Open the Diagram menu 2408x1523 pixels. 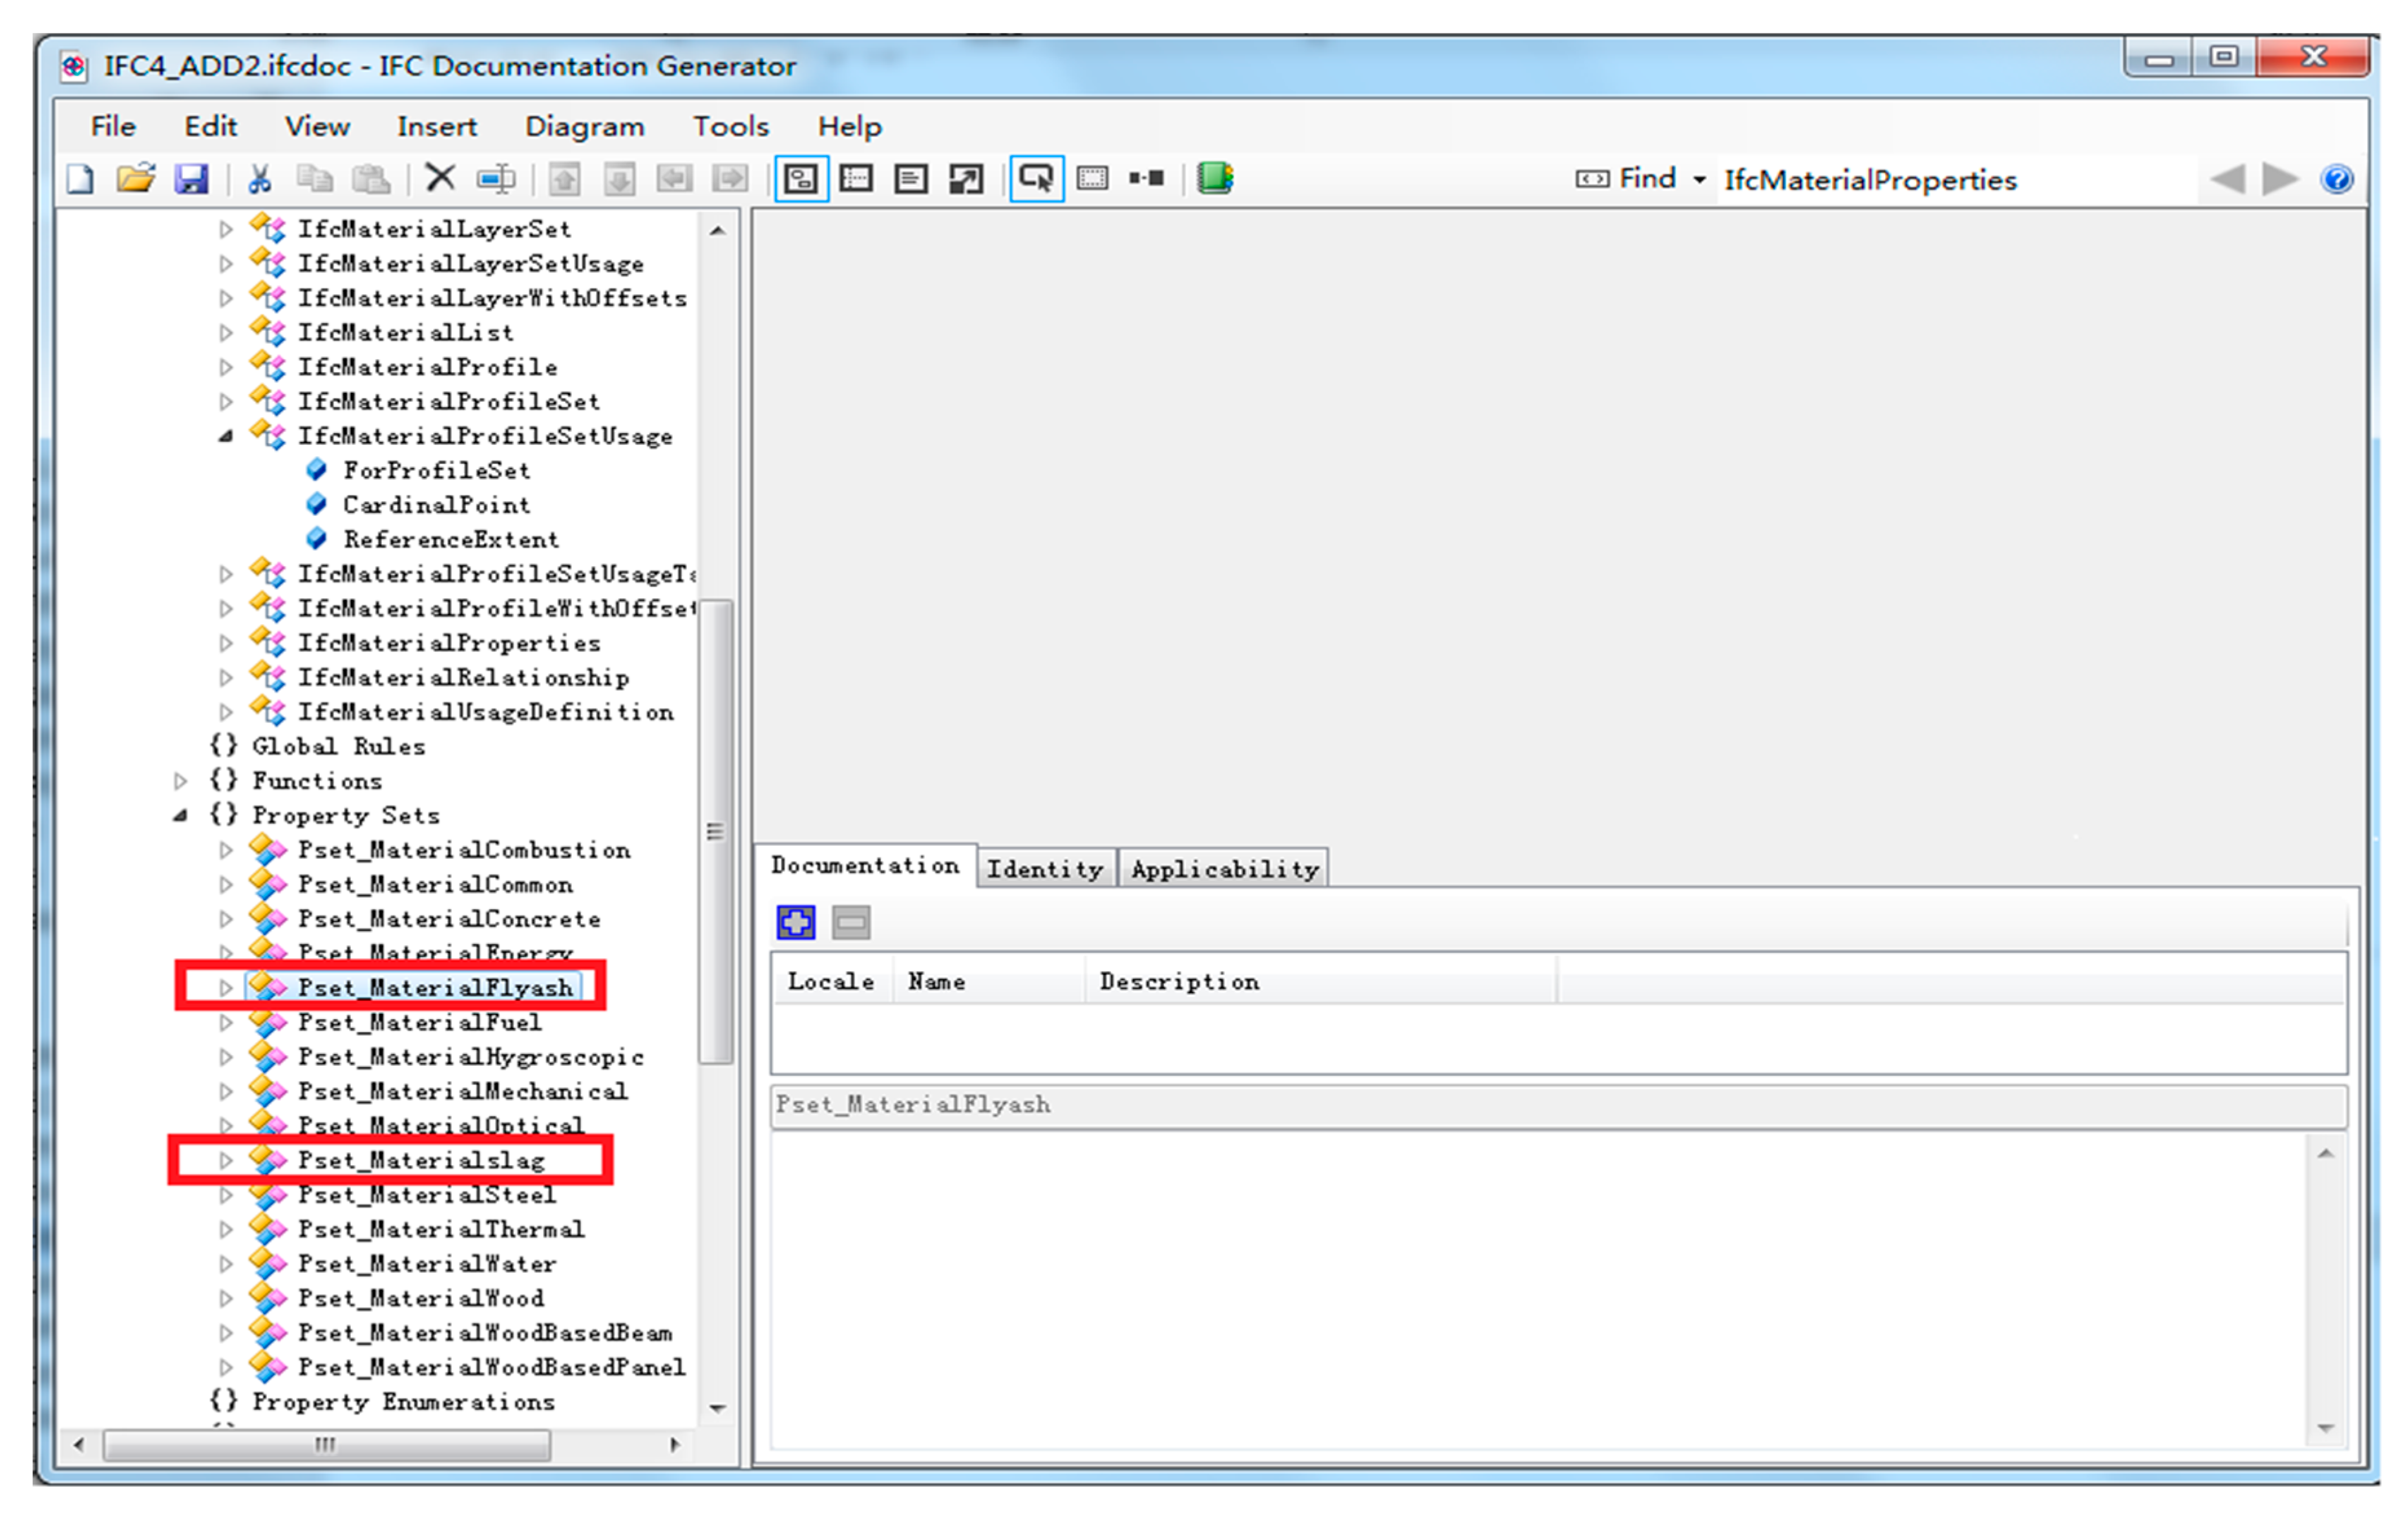[x=584, y=127]
